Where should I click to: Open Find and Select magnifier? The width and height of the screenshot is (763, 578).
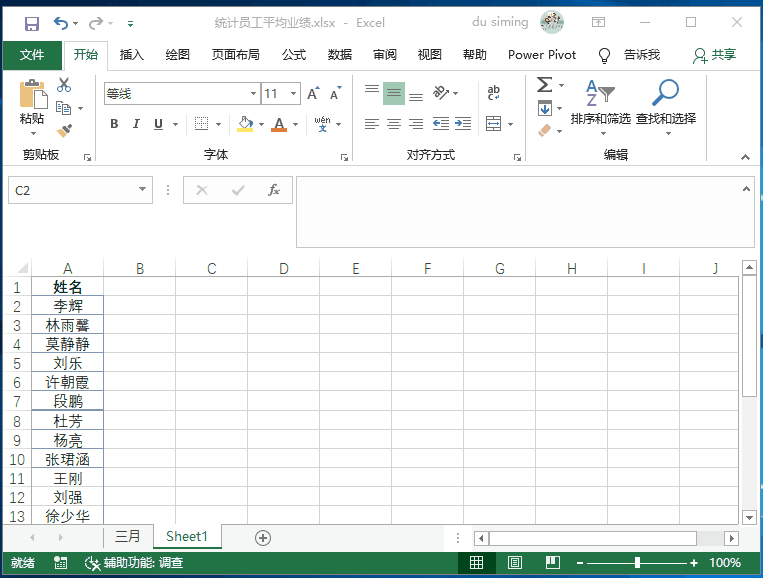(665, 101)
